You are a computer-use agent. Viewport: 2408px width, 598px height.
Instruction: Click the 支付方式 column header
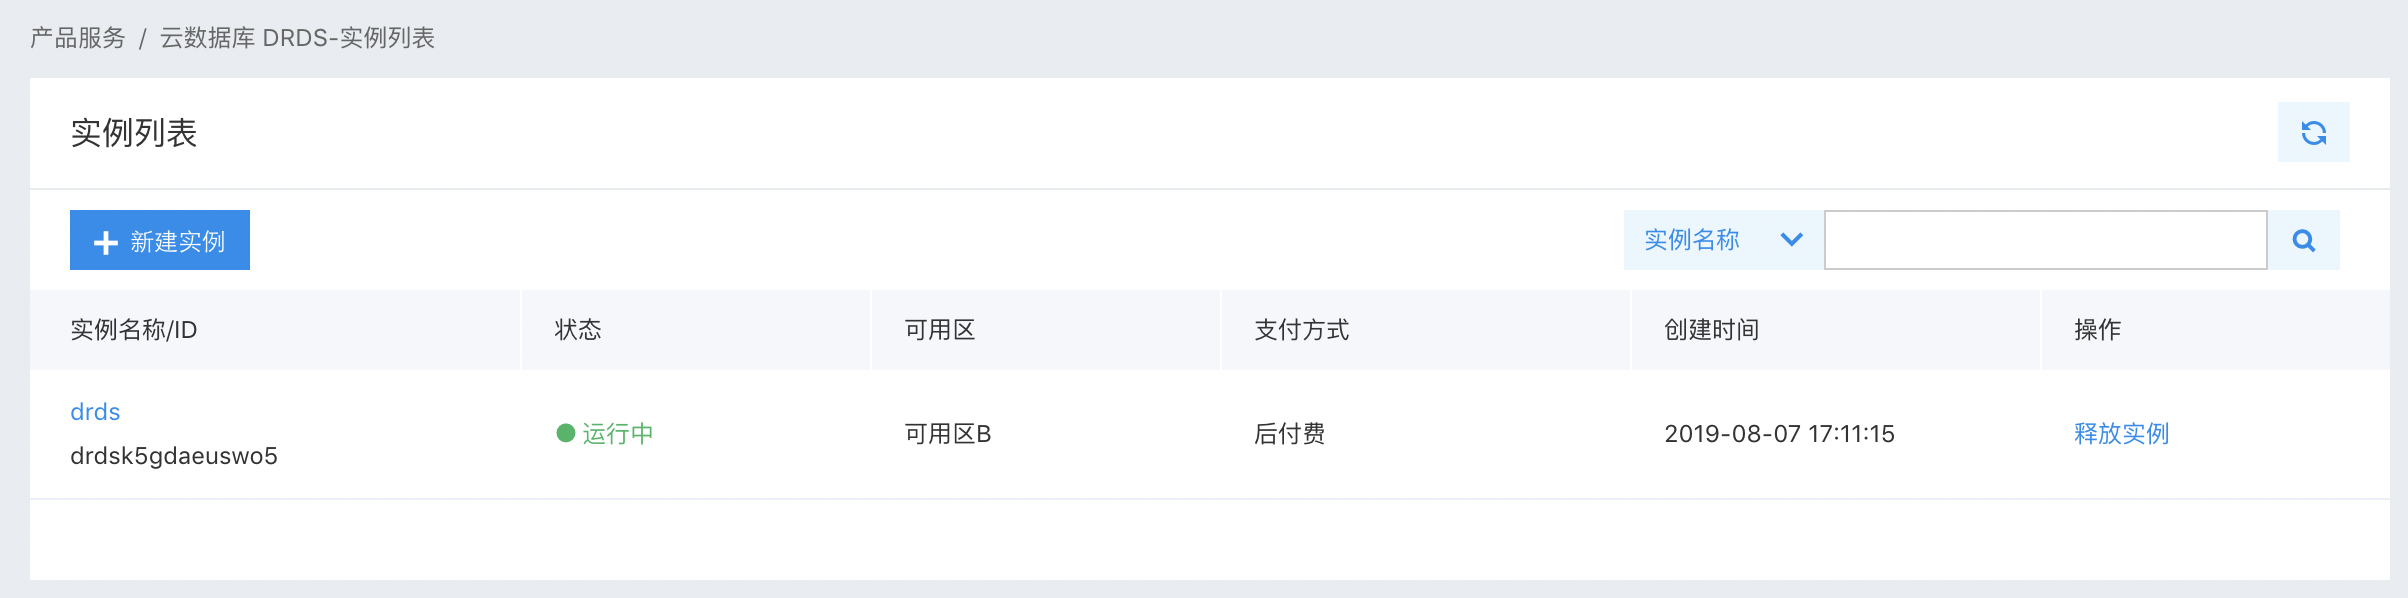click(1302, 330)
